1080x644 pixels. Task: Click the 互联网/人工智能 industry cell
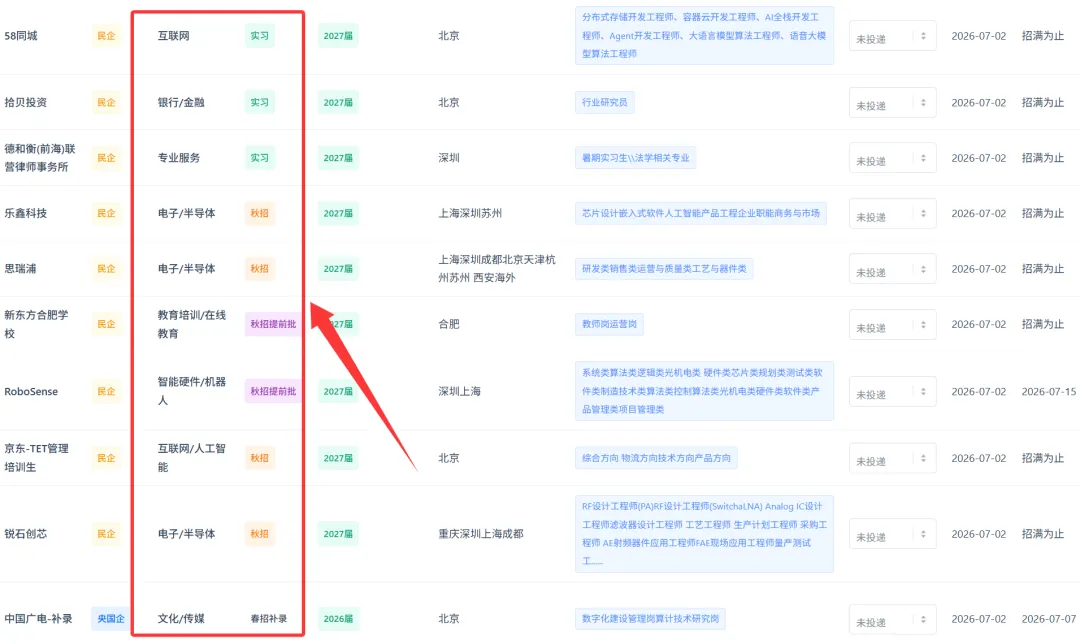pyautogui.click(x=191, y=458)
